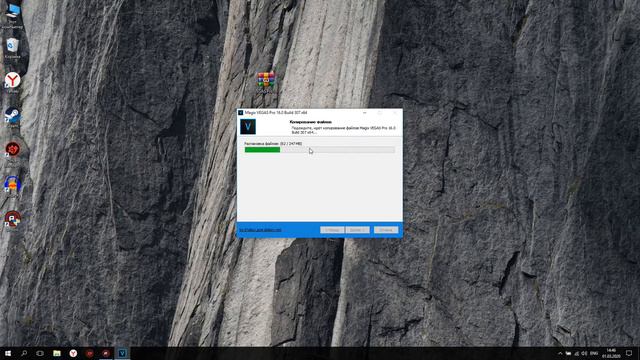Open the link in the installer footer

[260, 230]
